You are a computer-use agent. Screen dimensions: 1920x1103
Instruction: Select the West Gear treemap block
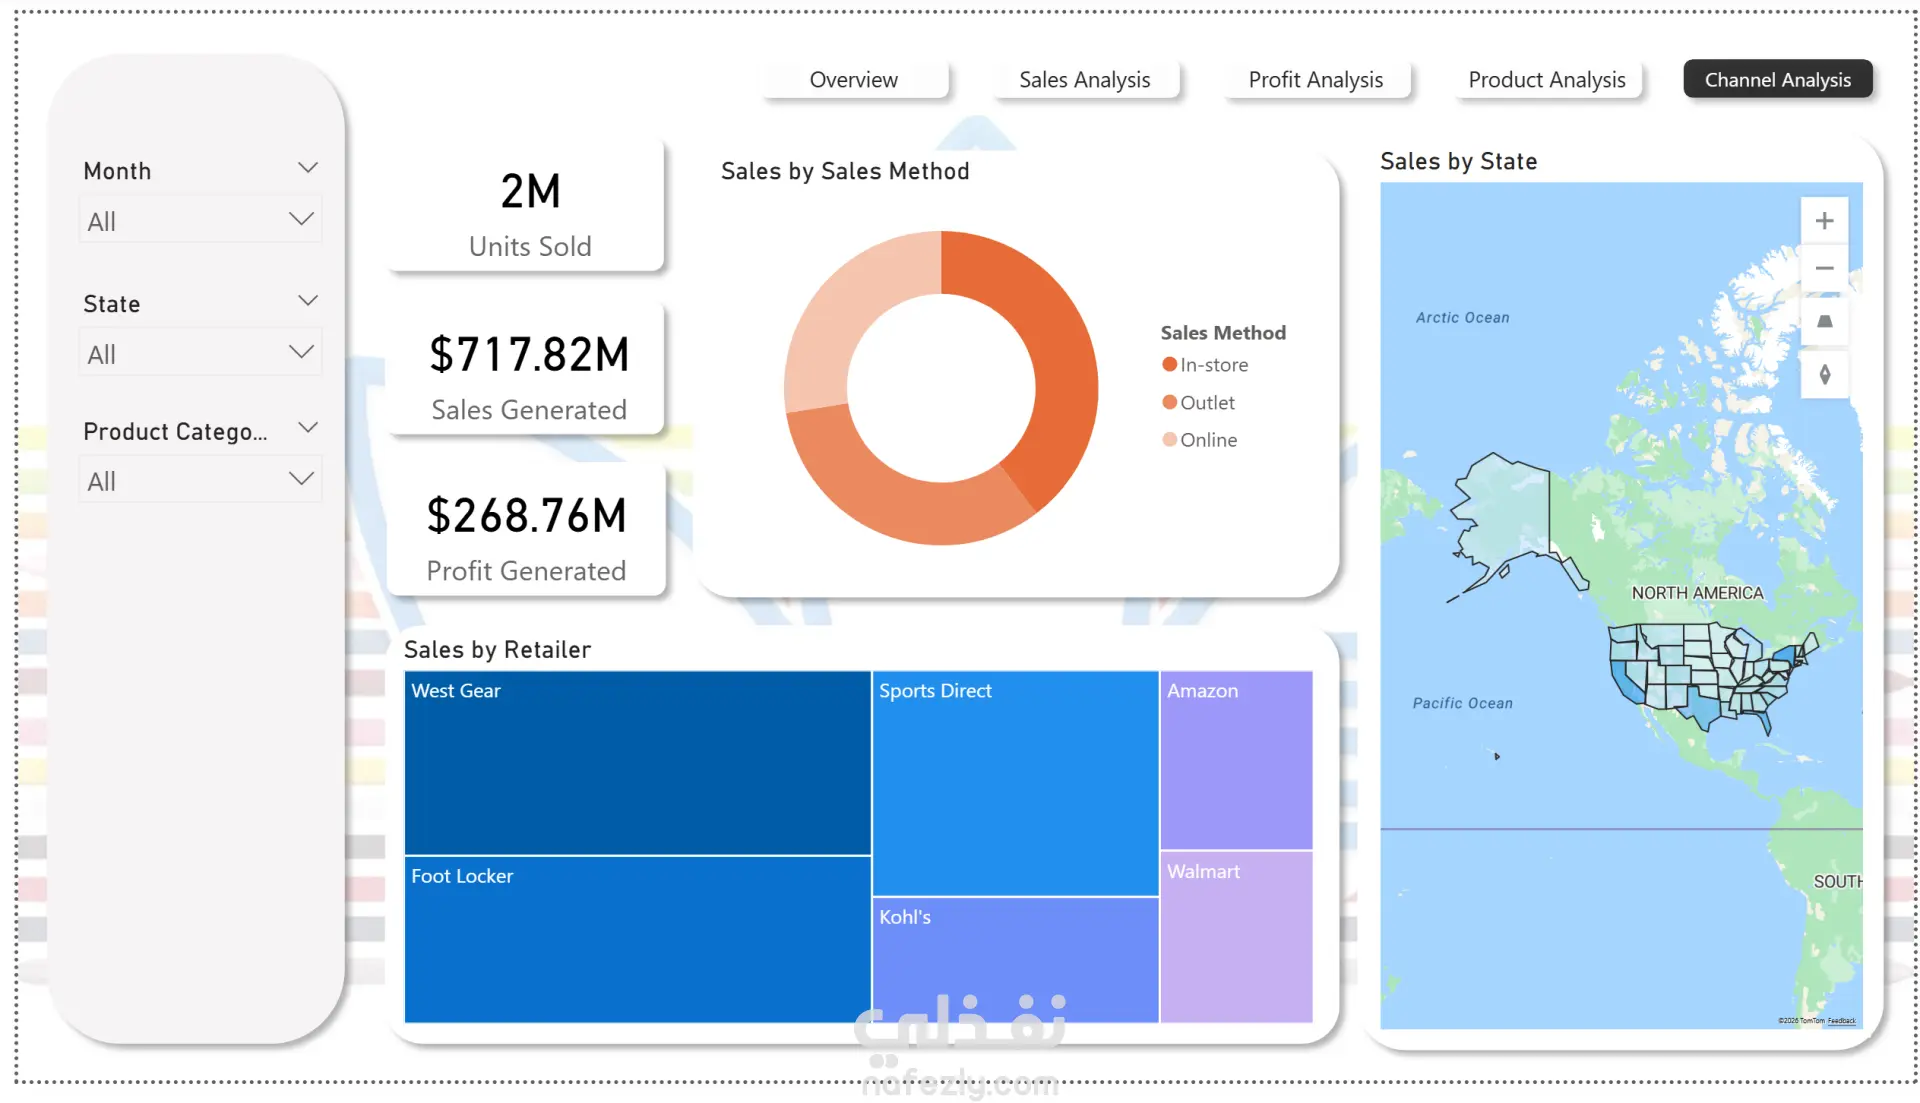tap(637, 763)
